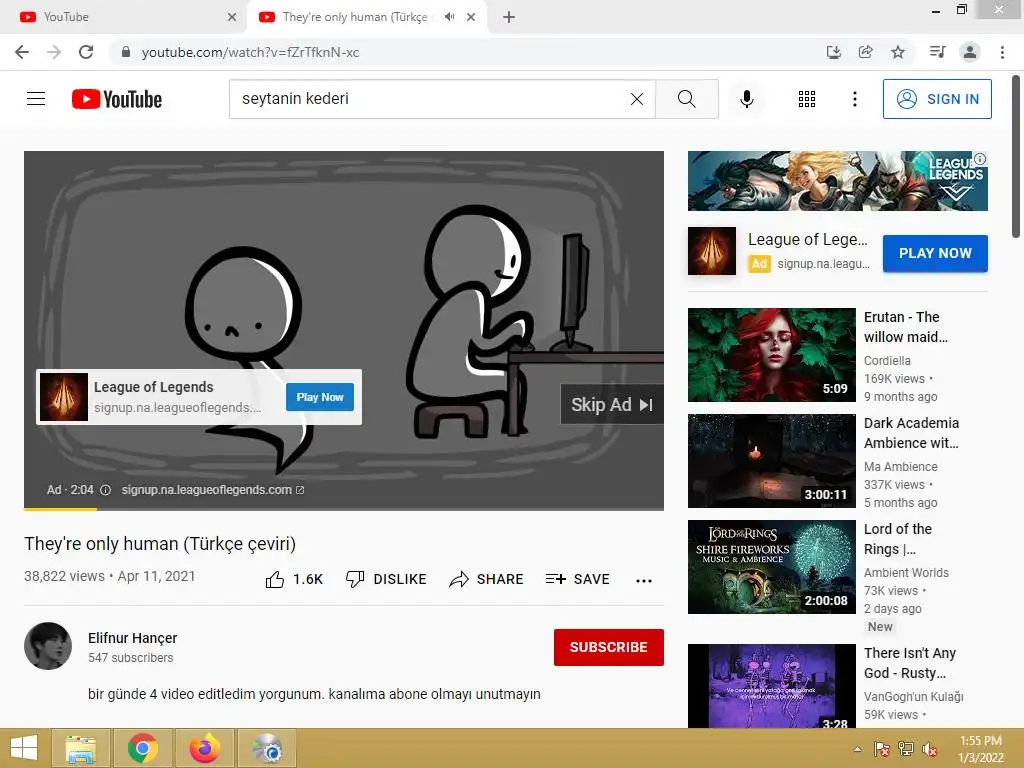The image size is (1024, 768).
Task: Save the video to a playlist
Action: click(x=578, y=579)
